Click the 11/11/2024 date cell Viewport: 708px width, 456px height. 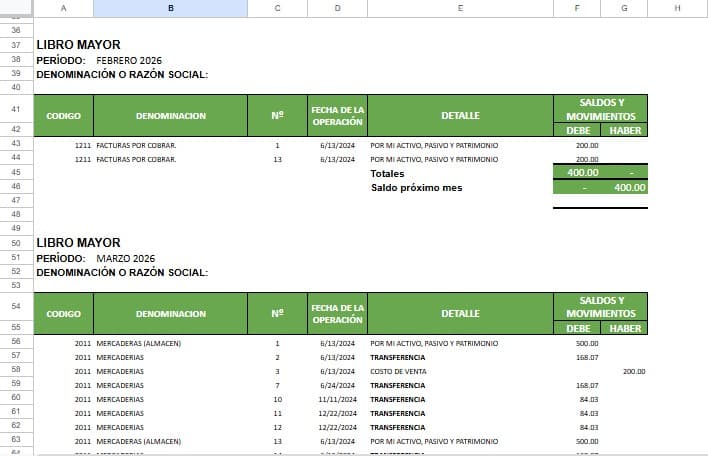(337, 400)
